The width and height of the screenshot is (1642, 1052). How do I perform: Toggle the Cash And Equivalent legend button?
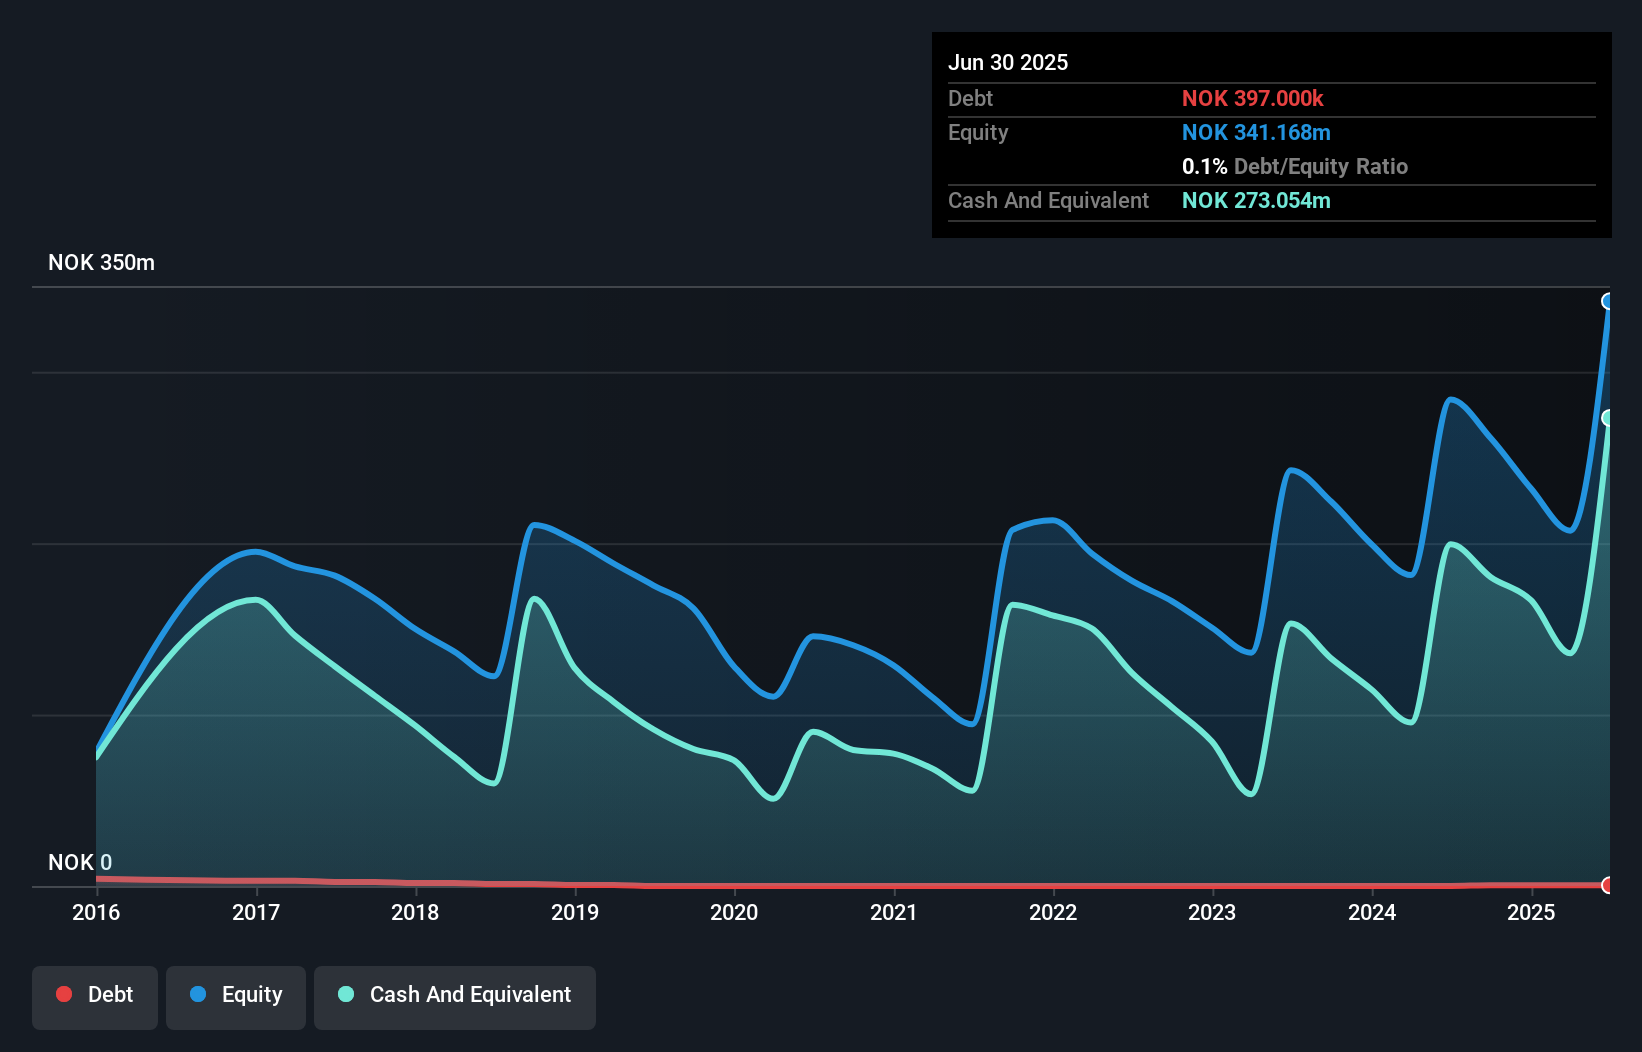454,997
